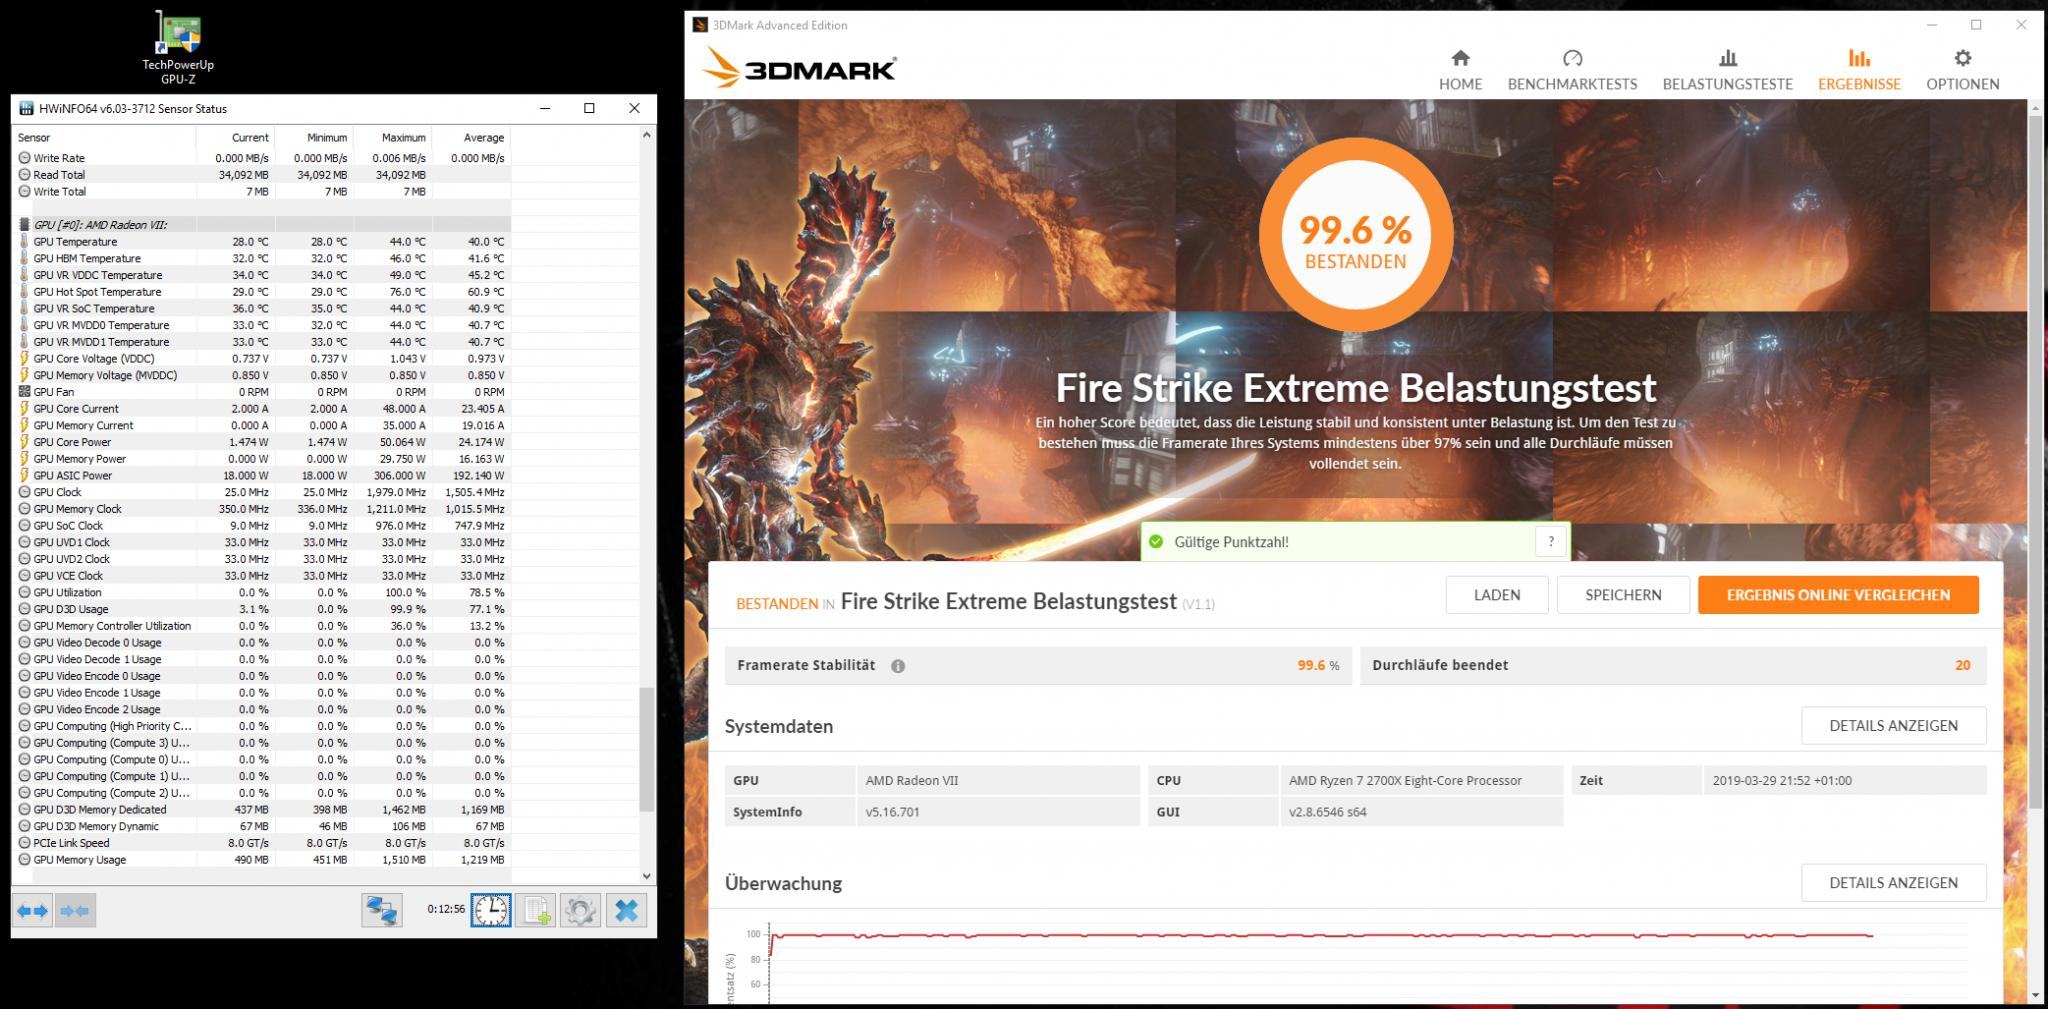Open HWiNFO network remote sensor icon

[381, 910]
